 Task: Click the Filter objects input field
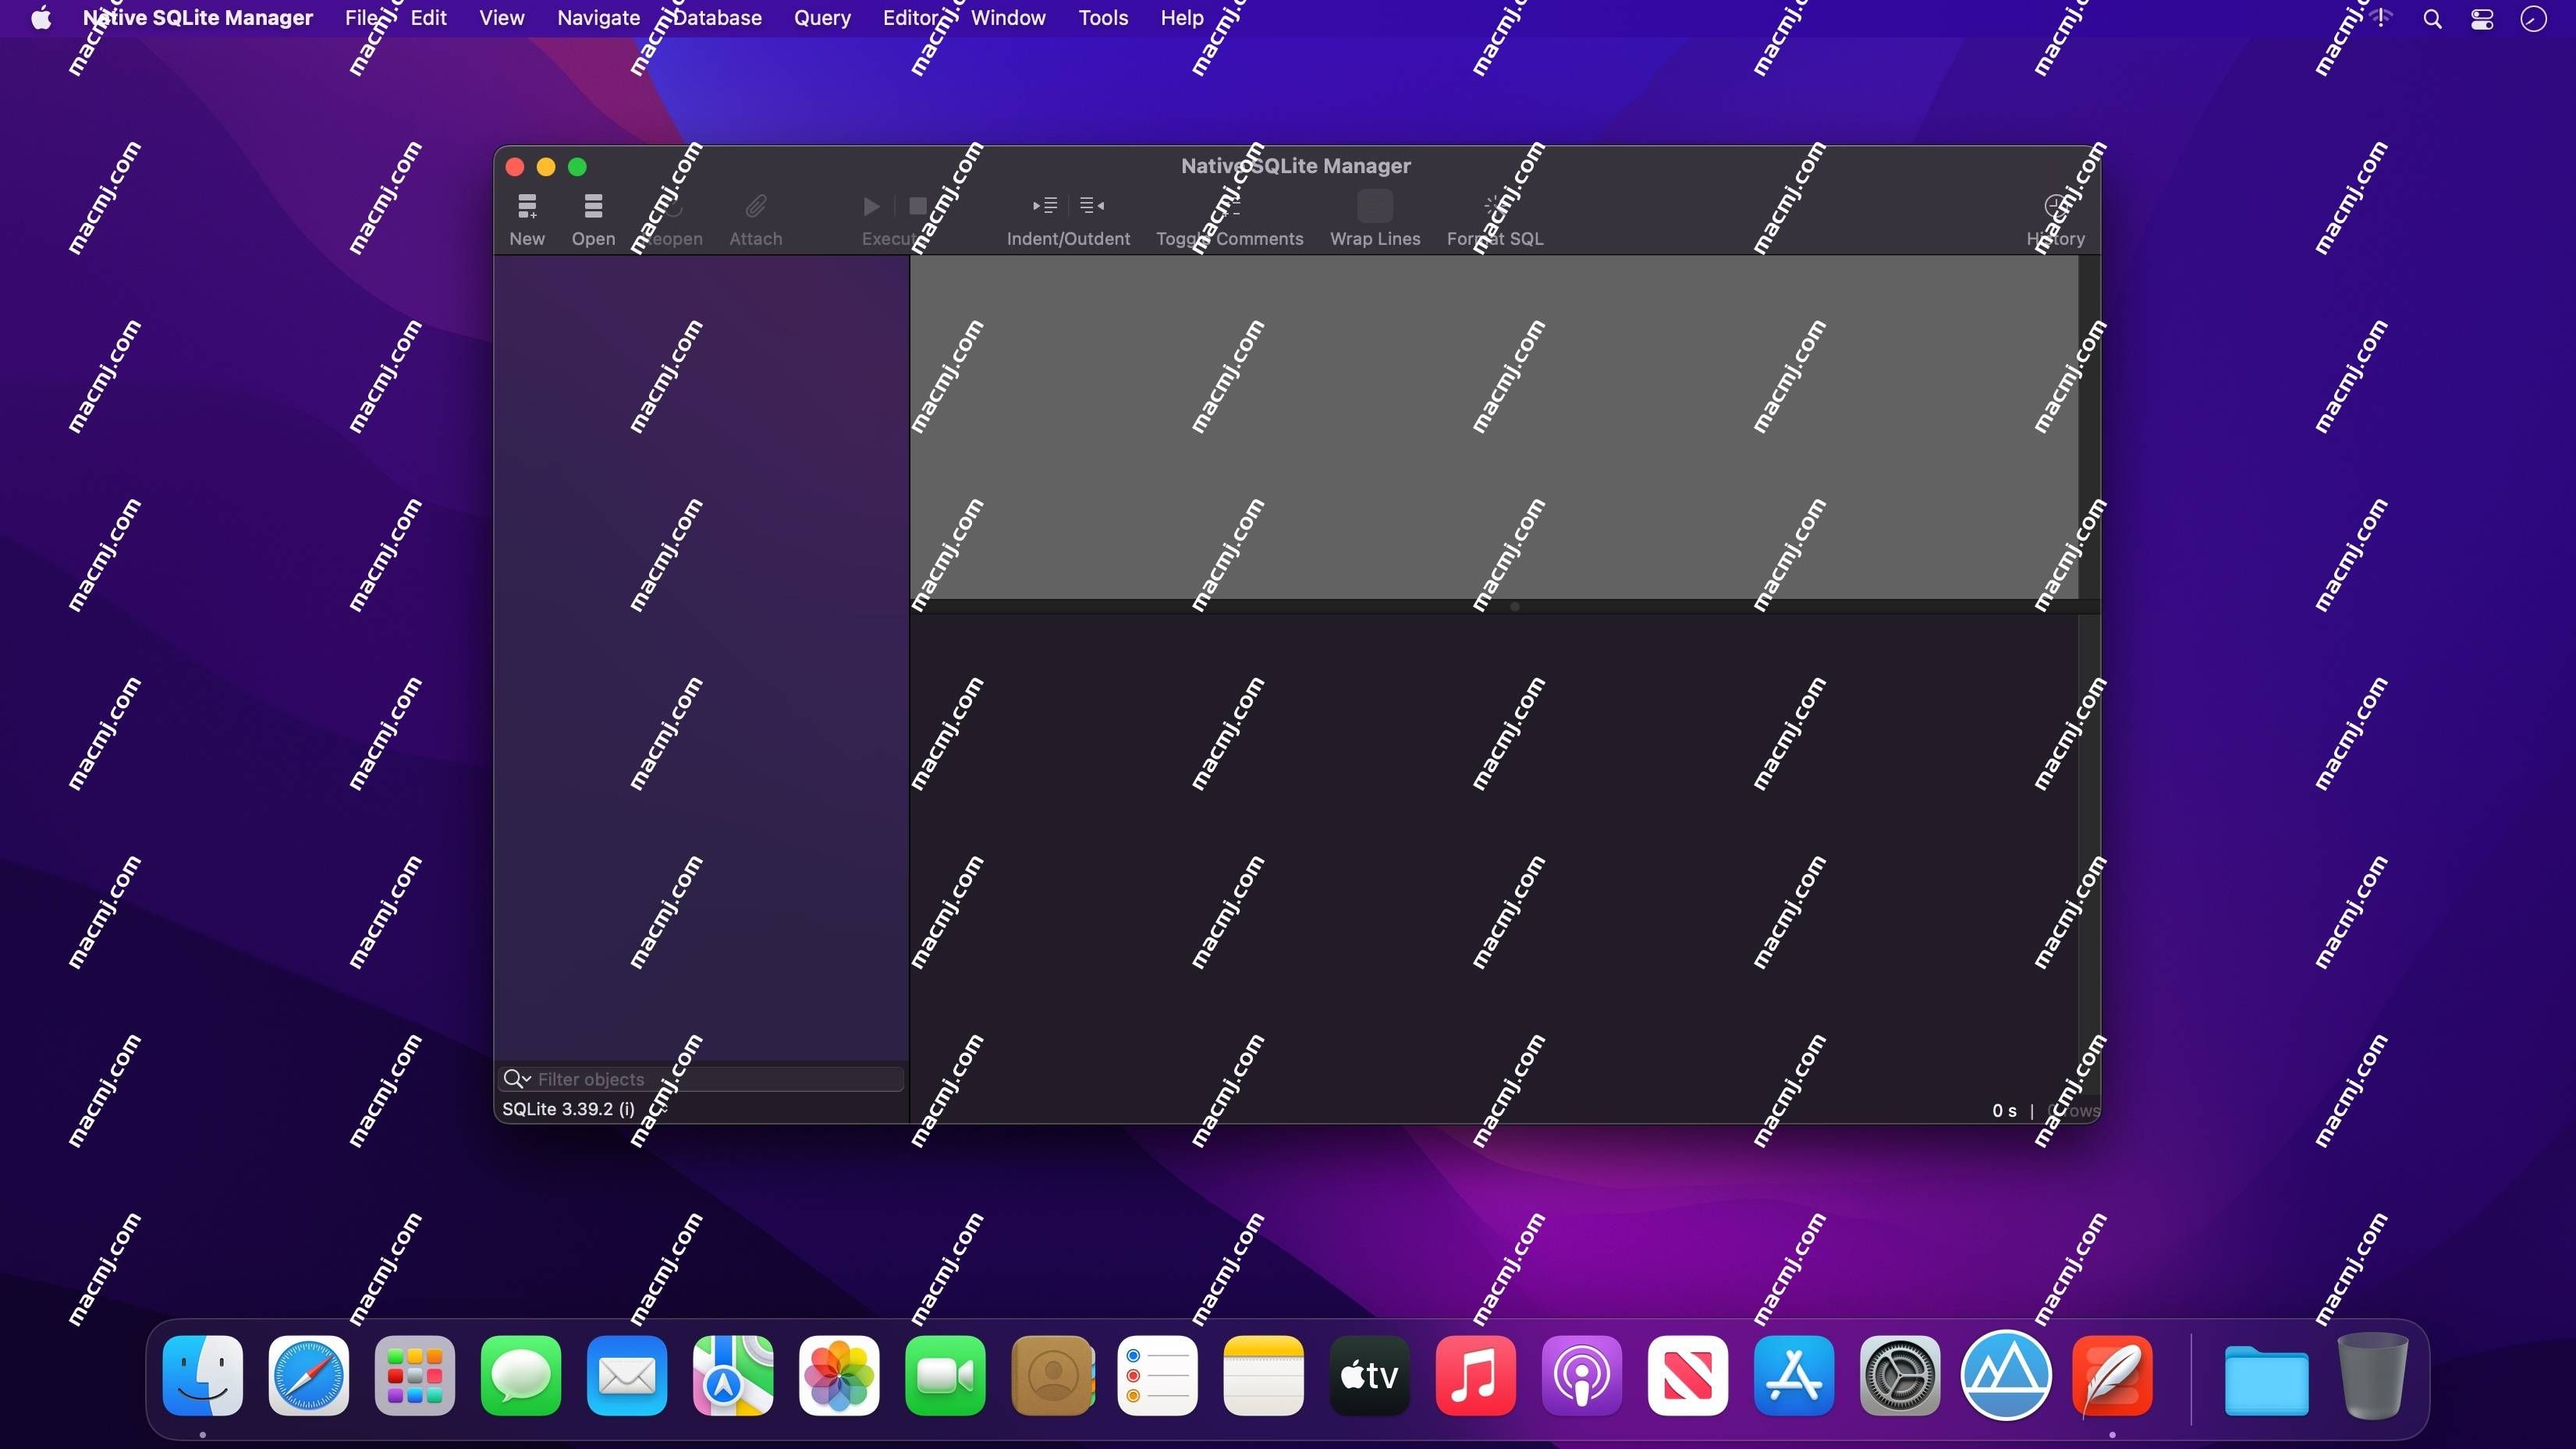pyautogui.click(x=699, y=1078)
